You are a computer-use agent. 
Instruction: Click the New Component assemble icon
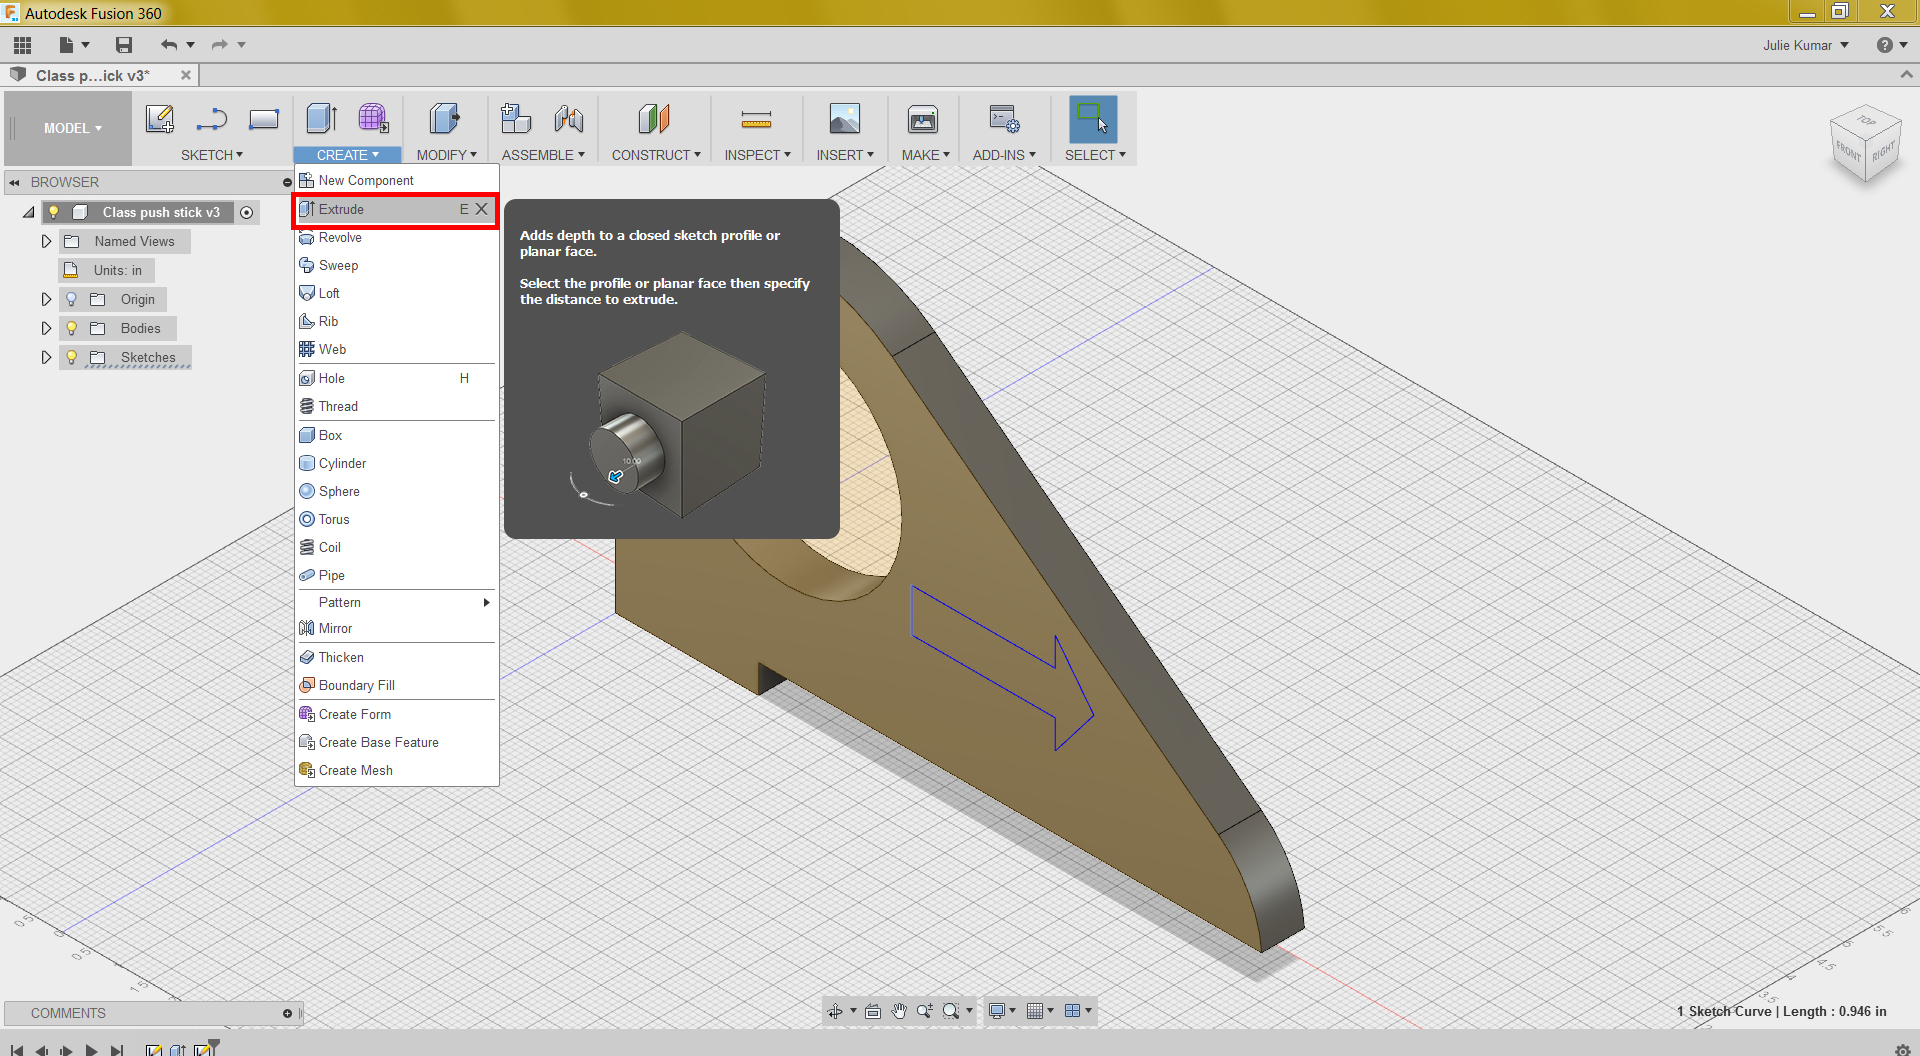516,119
